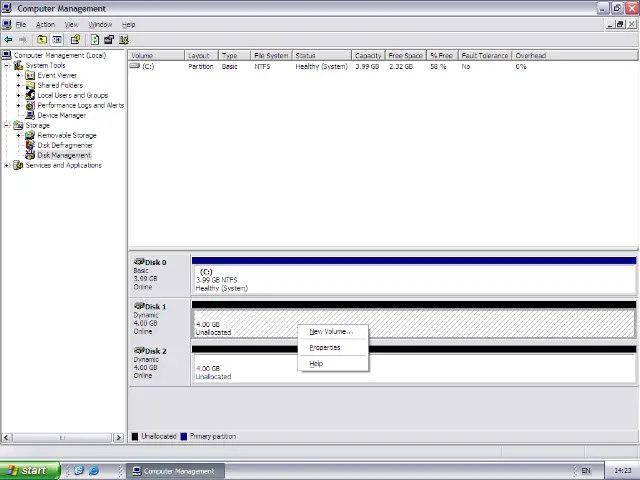Click the Event Viewer icon in tree
The height and width of the screenshot is (480, 640).
pos(30,76)
